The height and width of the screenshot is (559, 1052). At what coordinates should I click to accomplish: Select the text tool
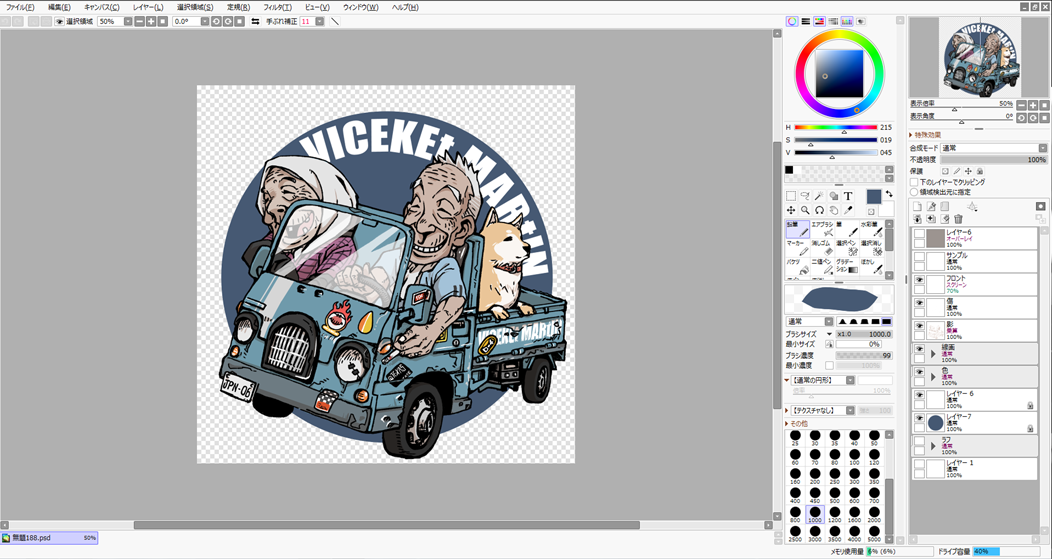point(848,197)
